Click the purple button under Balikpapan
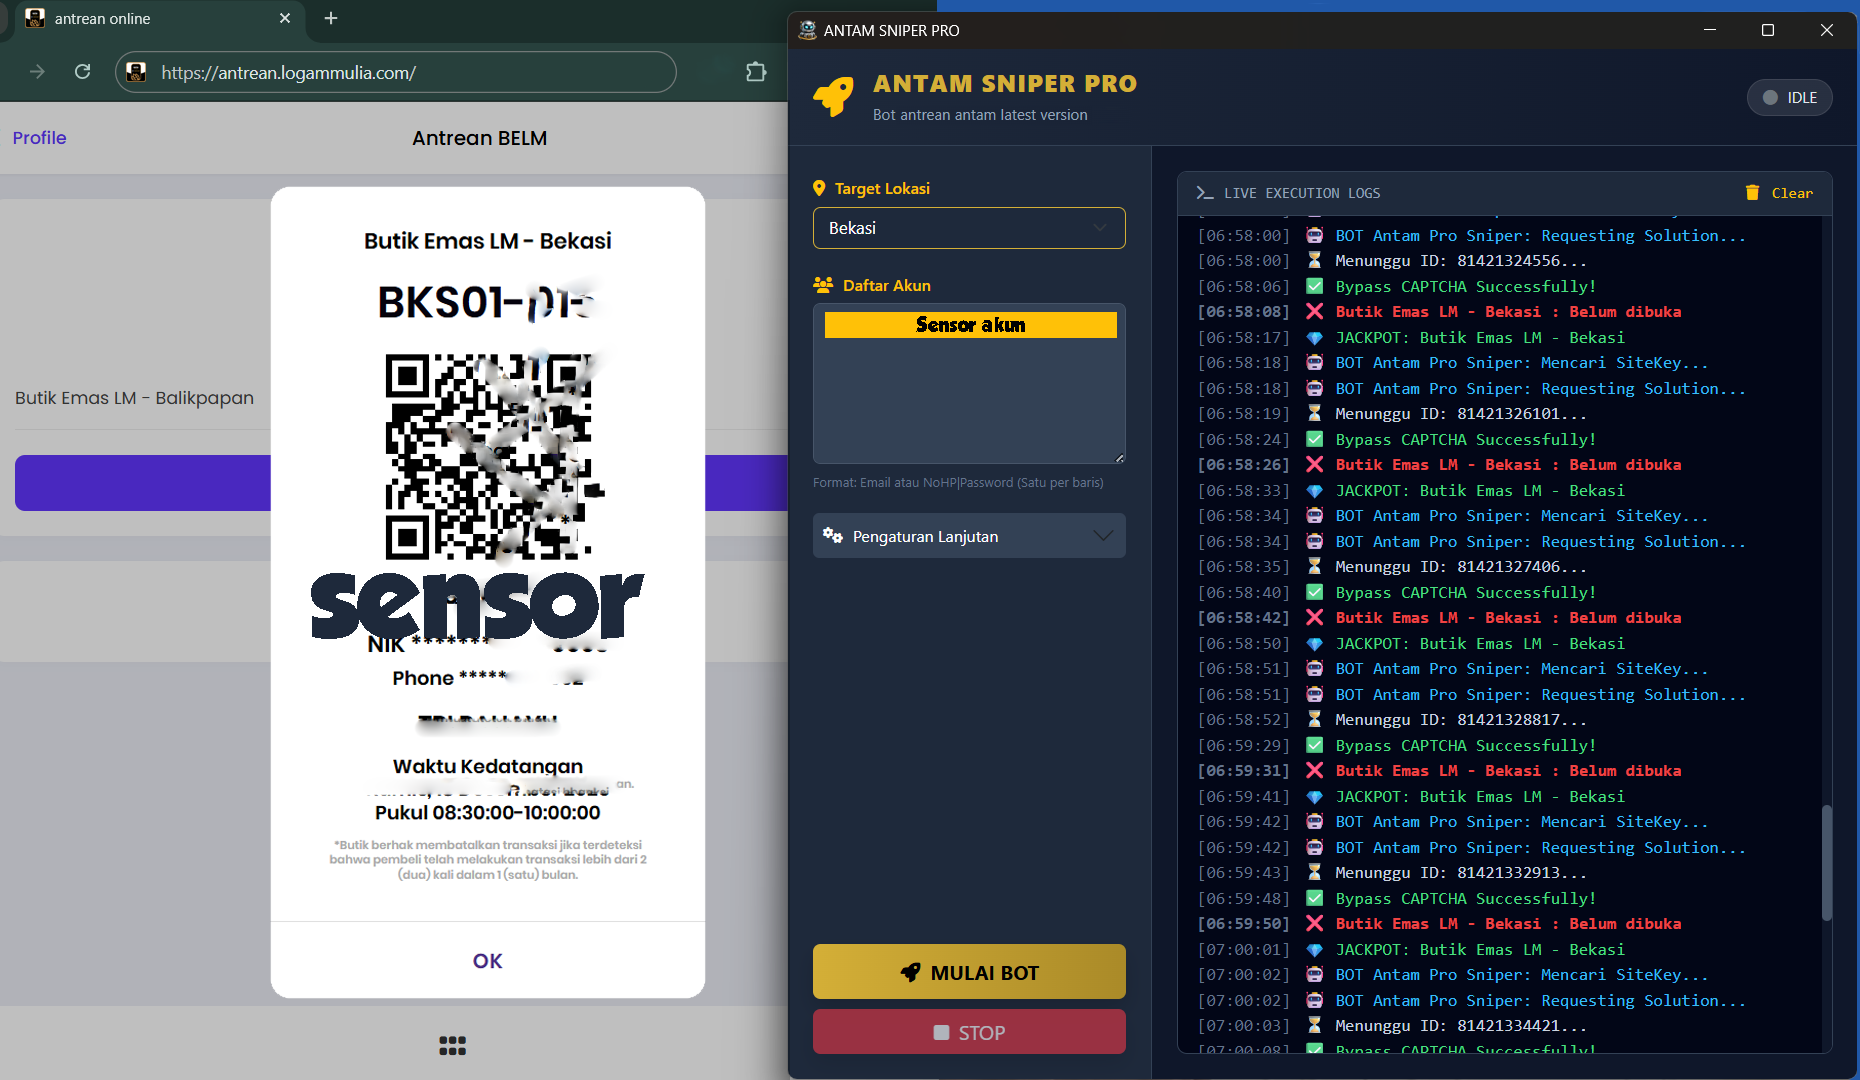 point(142,483)
